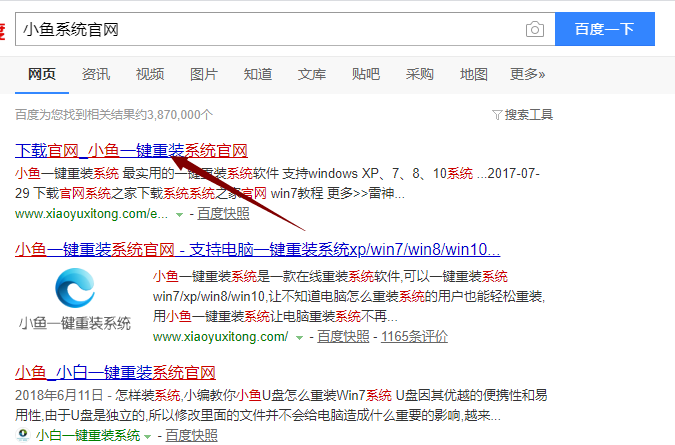
Task: Expand the dropdown arrow after 小白一键重装系统
Action: click(148, 436)
